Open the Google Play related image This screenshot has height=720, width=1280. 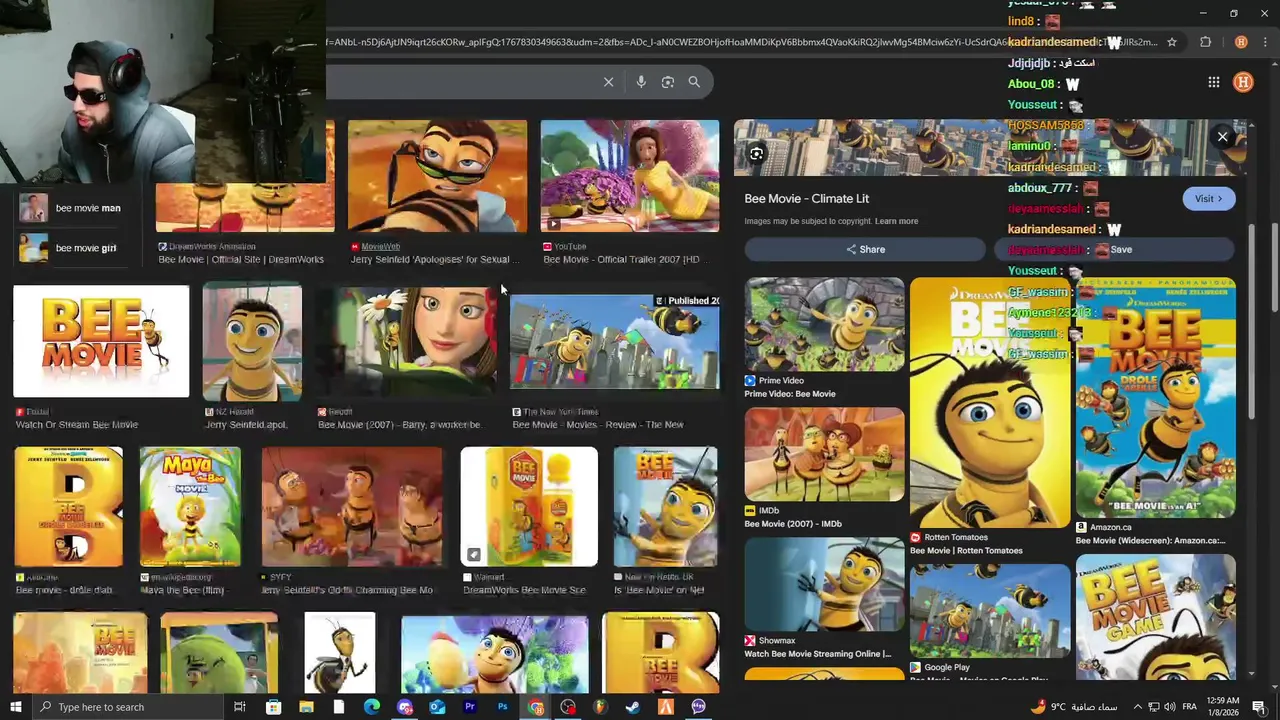pos(990,610)
